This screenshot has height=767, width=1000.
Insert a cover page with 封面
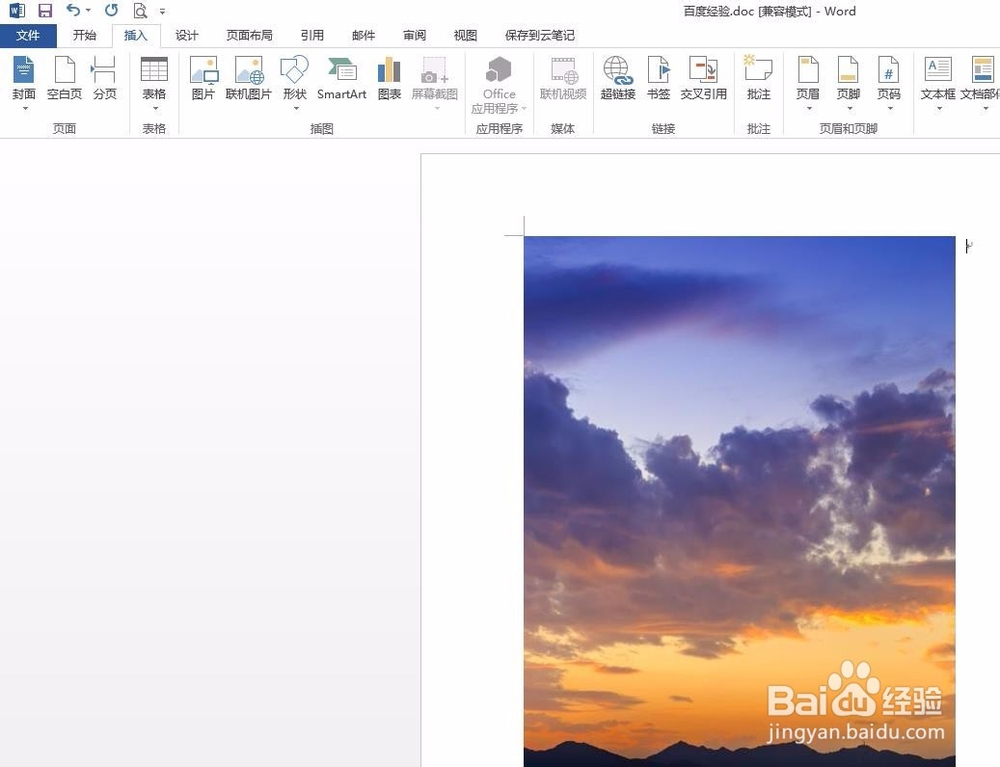tap(24, 77)
